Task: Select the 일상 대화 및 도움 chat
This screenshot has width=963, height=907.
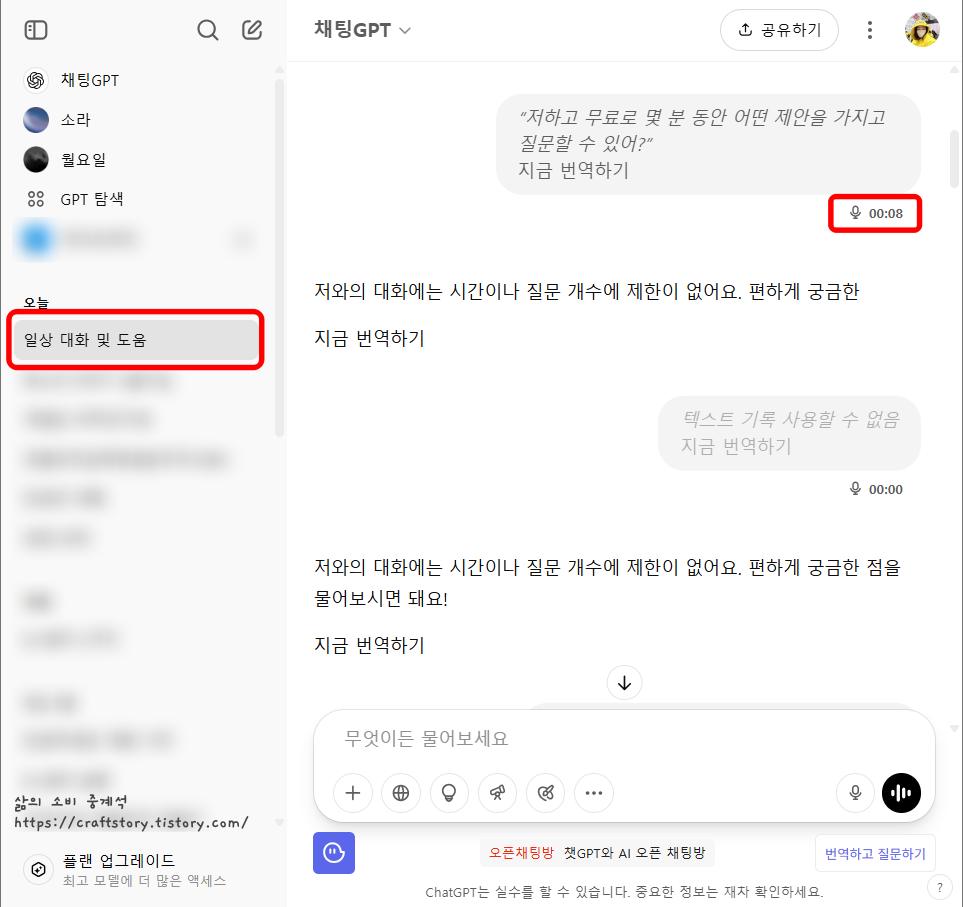Action: (136, 340)
